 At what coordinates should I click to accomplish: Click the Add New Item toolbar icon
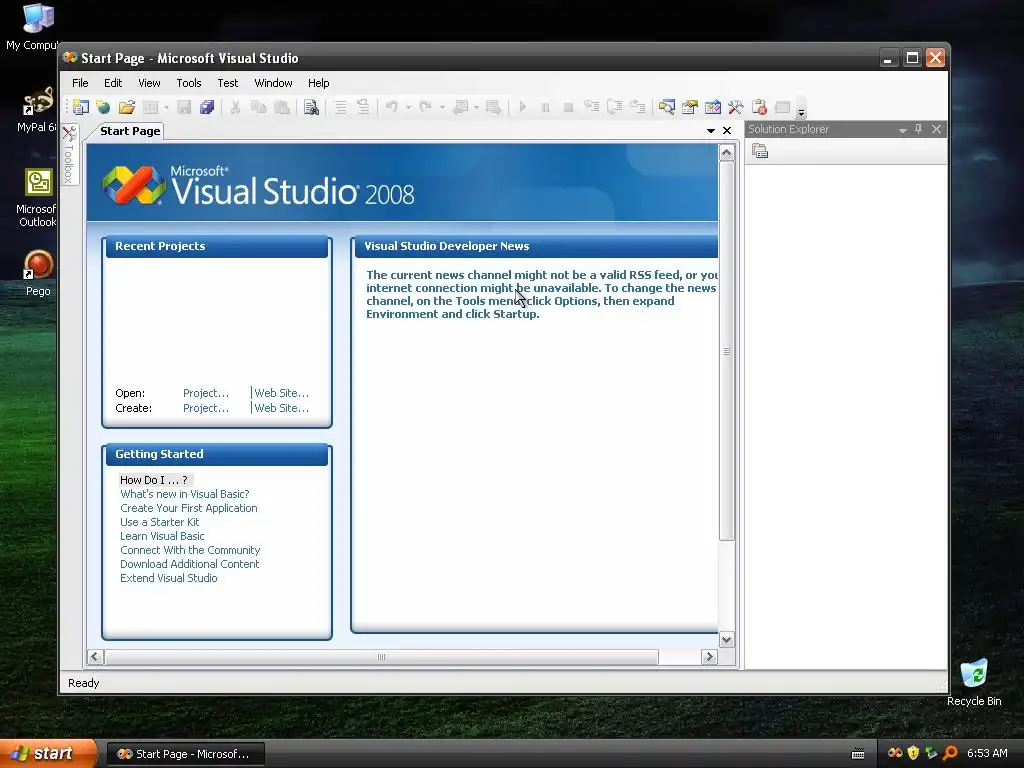tap(150, 107)
